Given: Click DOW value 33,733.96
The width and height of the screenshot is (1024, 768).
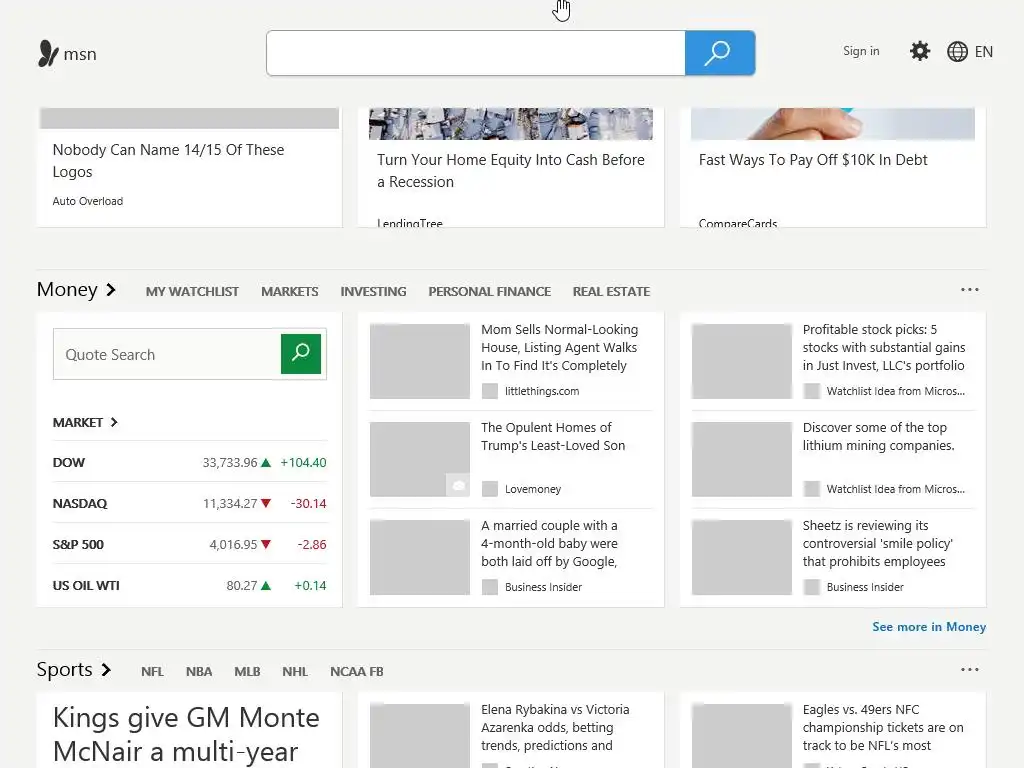Looking at the screenshot, I should click(x=230, y=462).
